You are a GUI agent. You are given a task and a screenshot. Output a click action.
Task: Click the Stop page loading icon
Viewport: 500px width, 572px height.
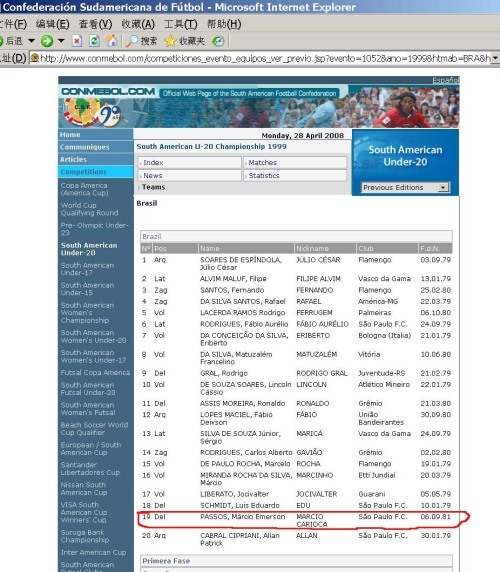(x=77, y=41)
